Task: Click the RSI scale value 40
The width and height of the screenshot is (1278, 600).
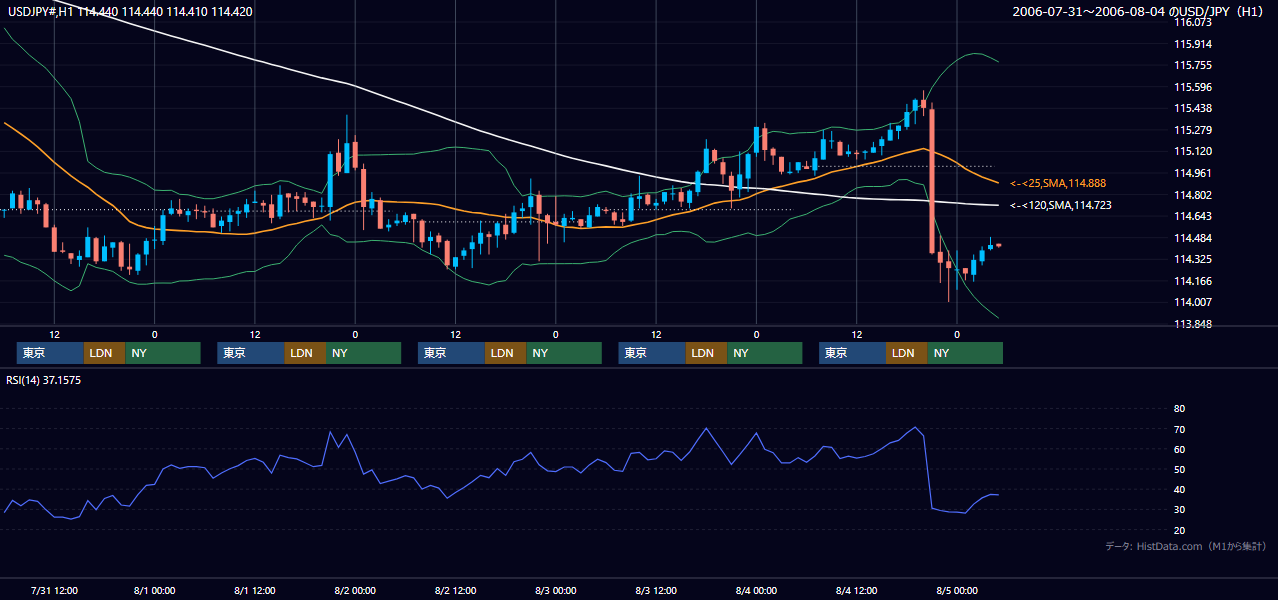Action: pos(1179,489)
